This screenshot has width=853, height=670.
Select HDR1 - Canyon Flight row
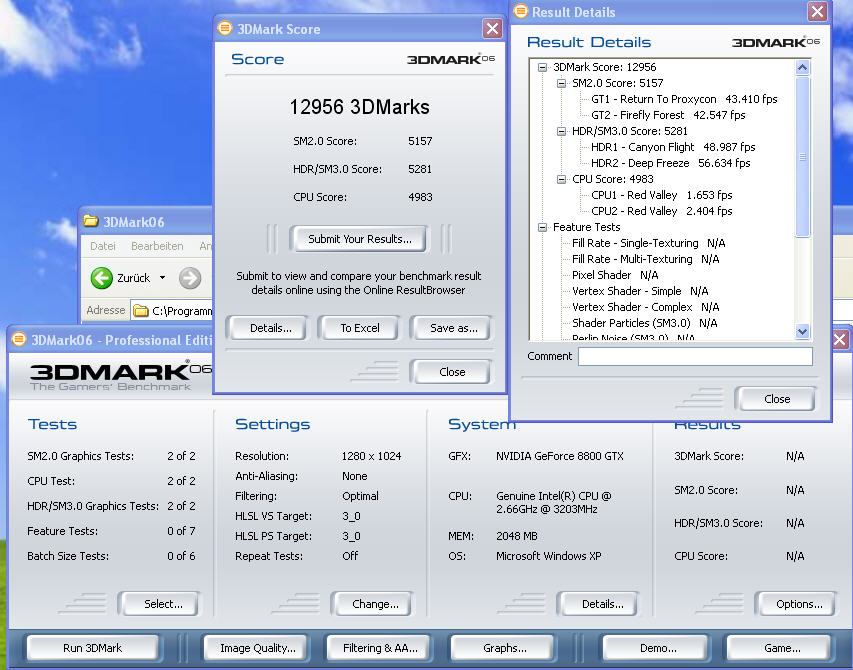pos(673,147)
